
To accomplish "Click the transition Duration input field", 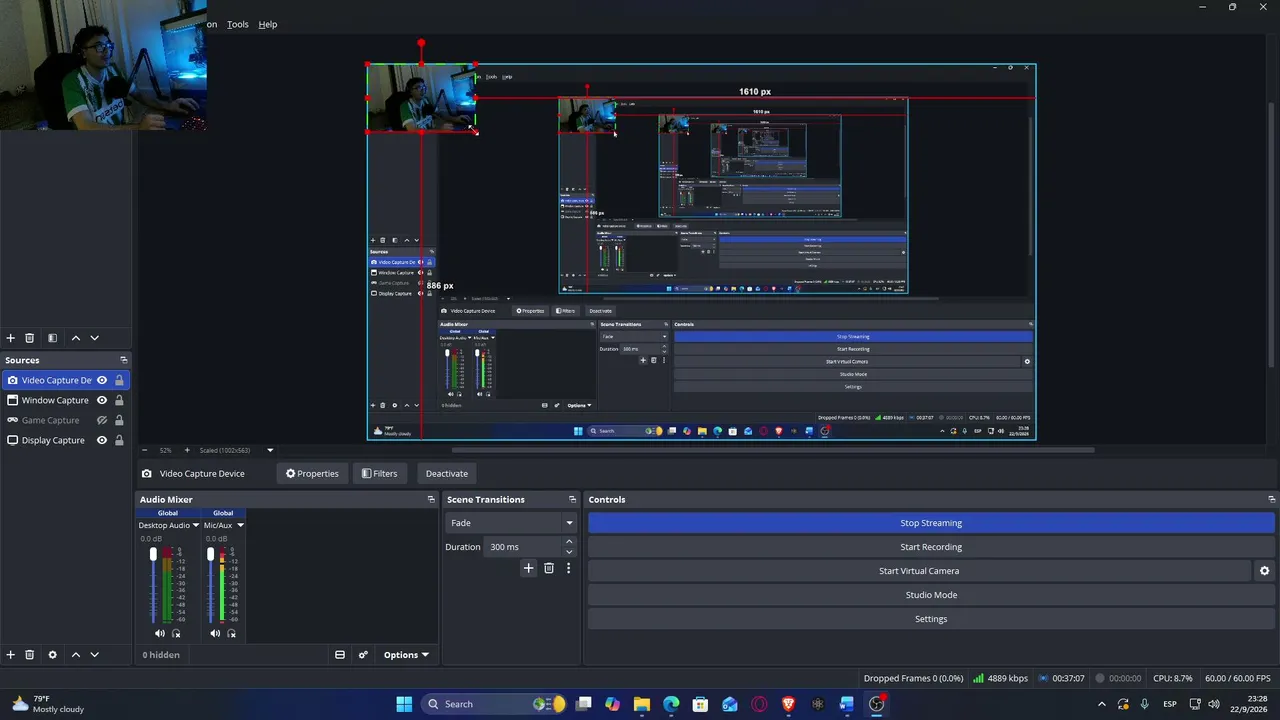I will point(524,547).
